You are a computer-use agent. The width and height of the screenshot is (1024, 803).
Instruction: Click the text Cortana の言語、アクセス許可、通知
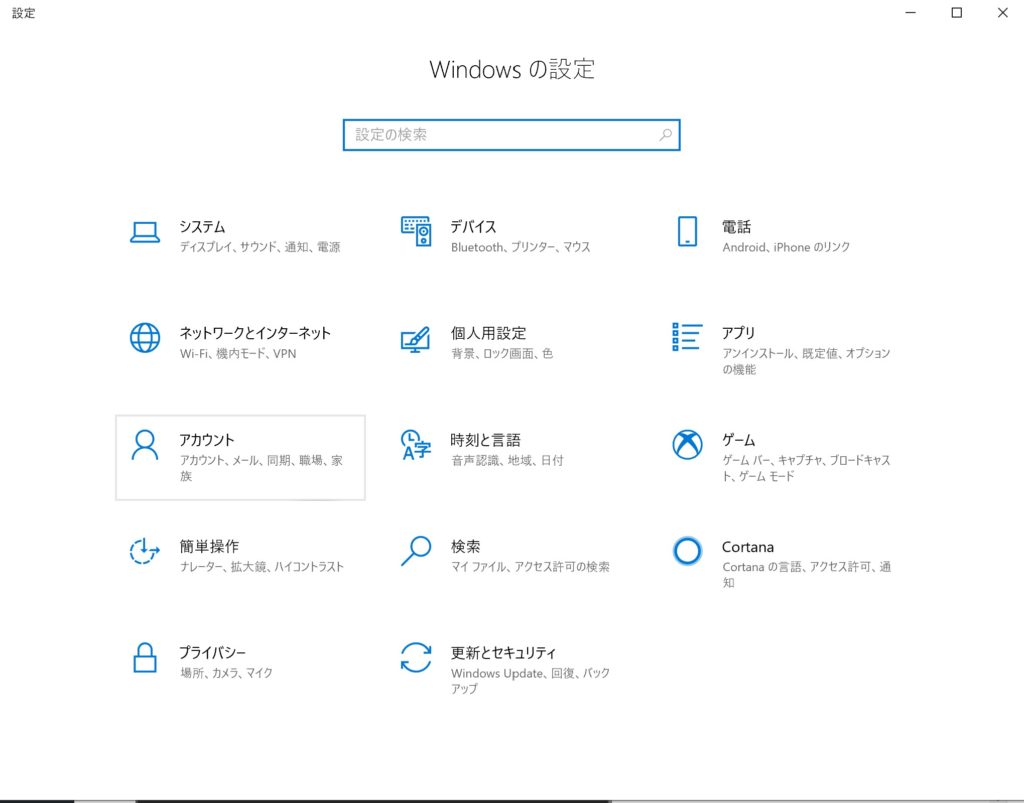(x=806, y=574)
